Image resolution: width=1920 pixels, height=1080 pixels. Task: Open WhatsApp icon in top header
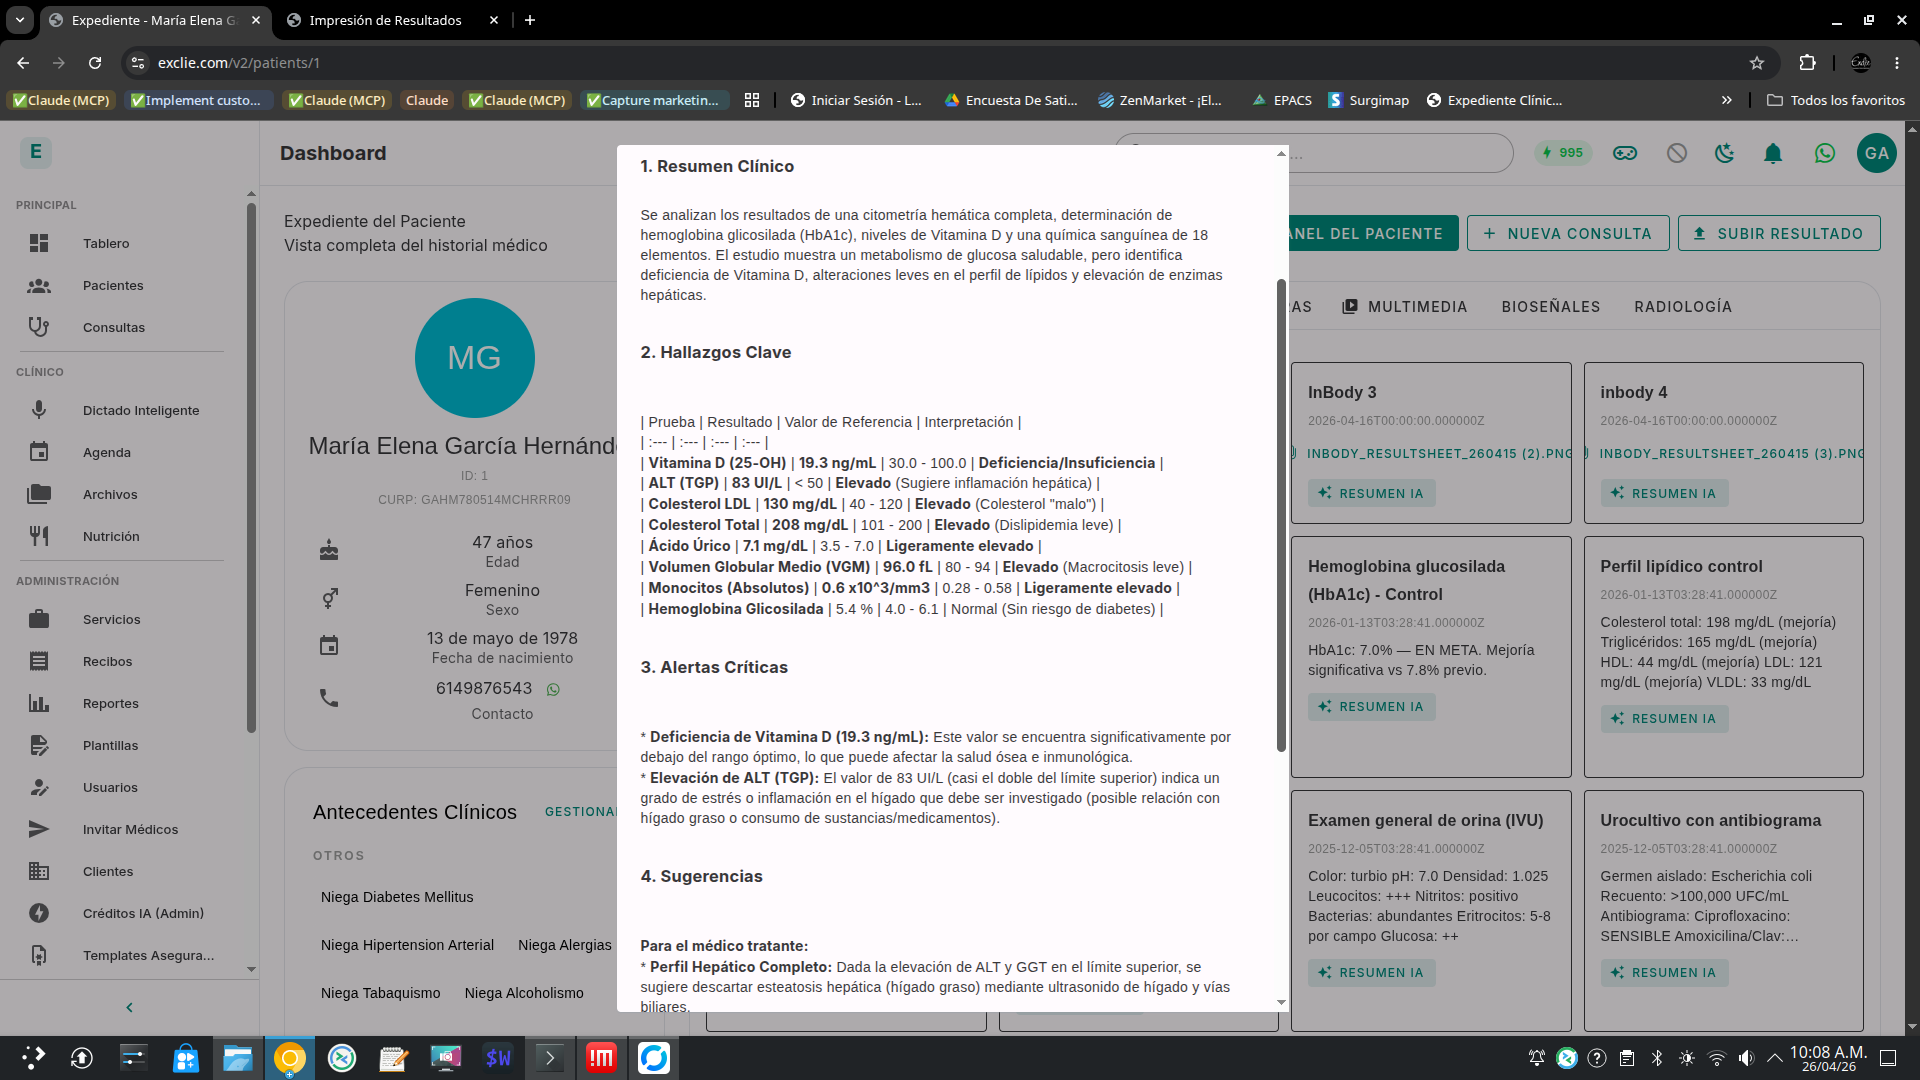(1824, 153)
